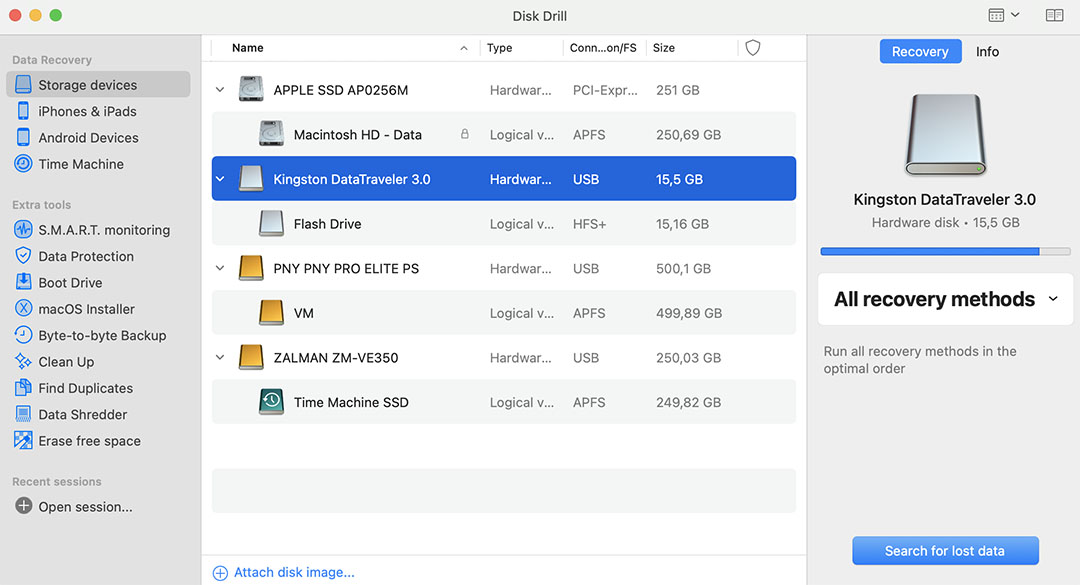
Task: Open the Data Shredder tool
Action: pyautogui.click(x=83, y=414)
